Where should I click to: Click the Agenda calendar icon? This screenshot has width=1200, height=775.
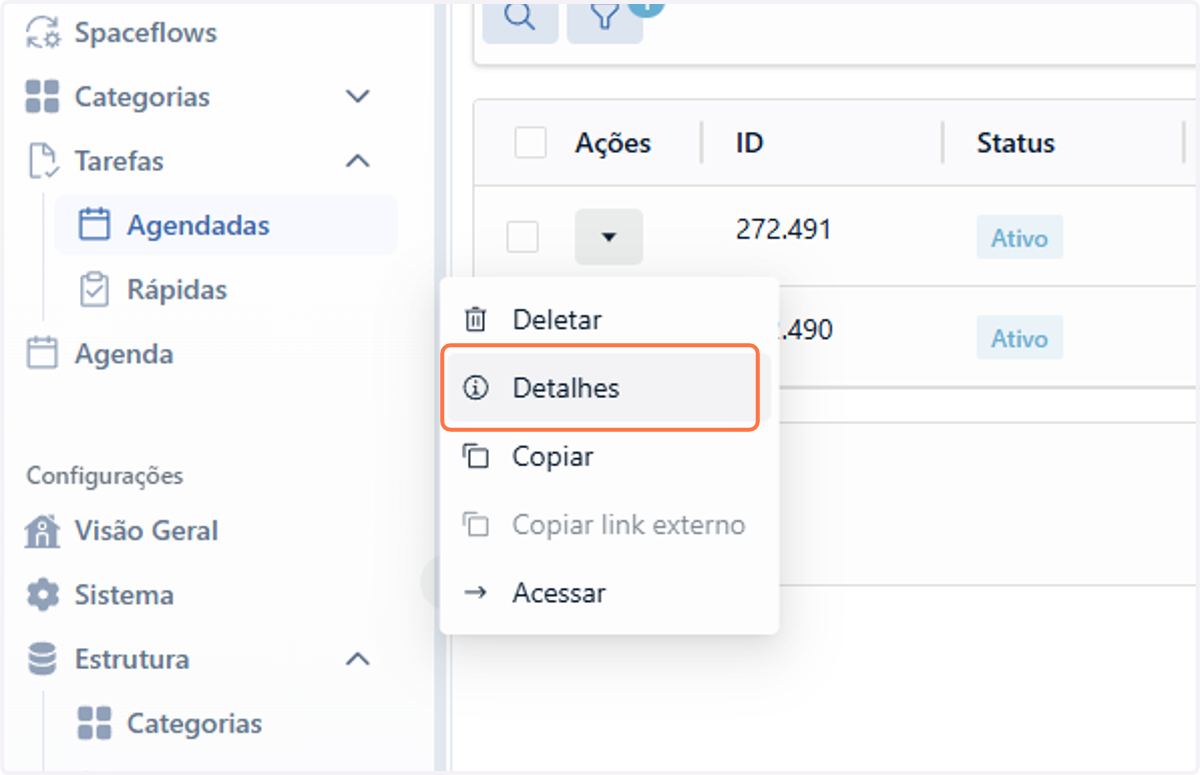coord(42,353)
